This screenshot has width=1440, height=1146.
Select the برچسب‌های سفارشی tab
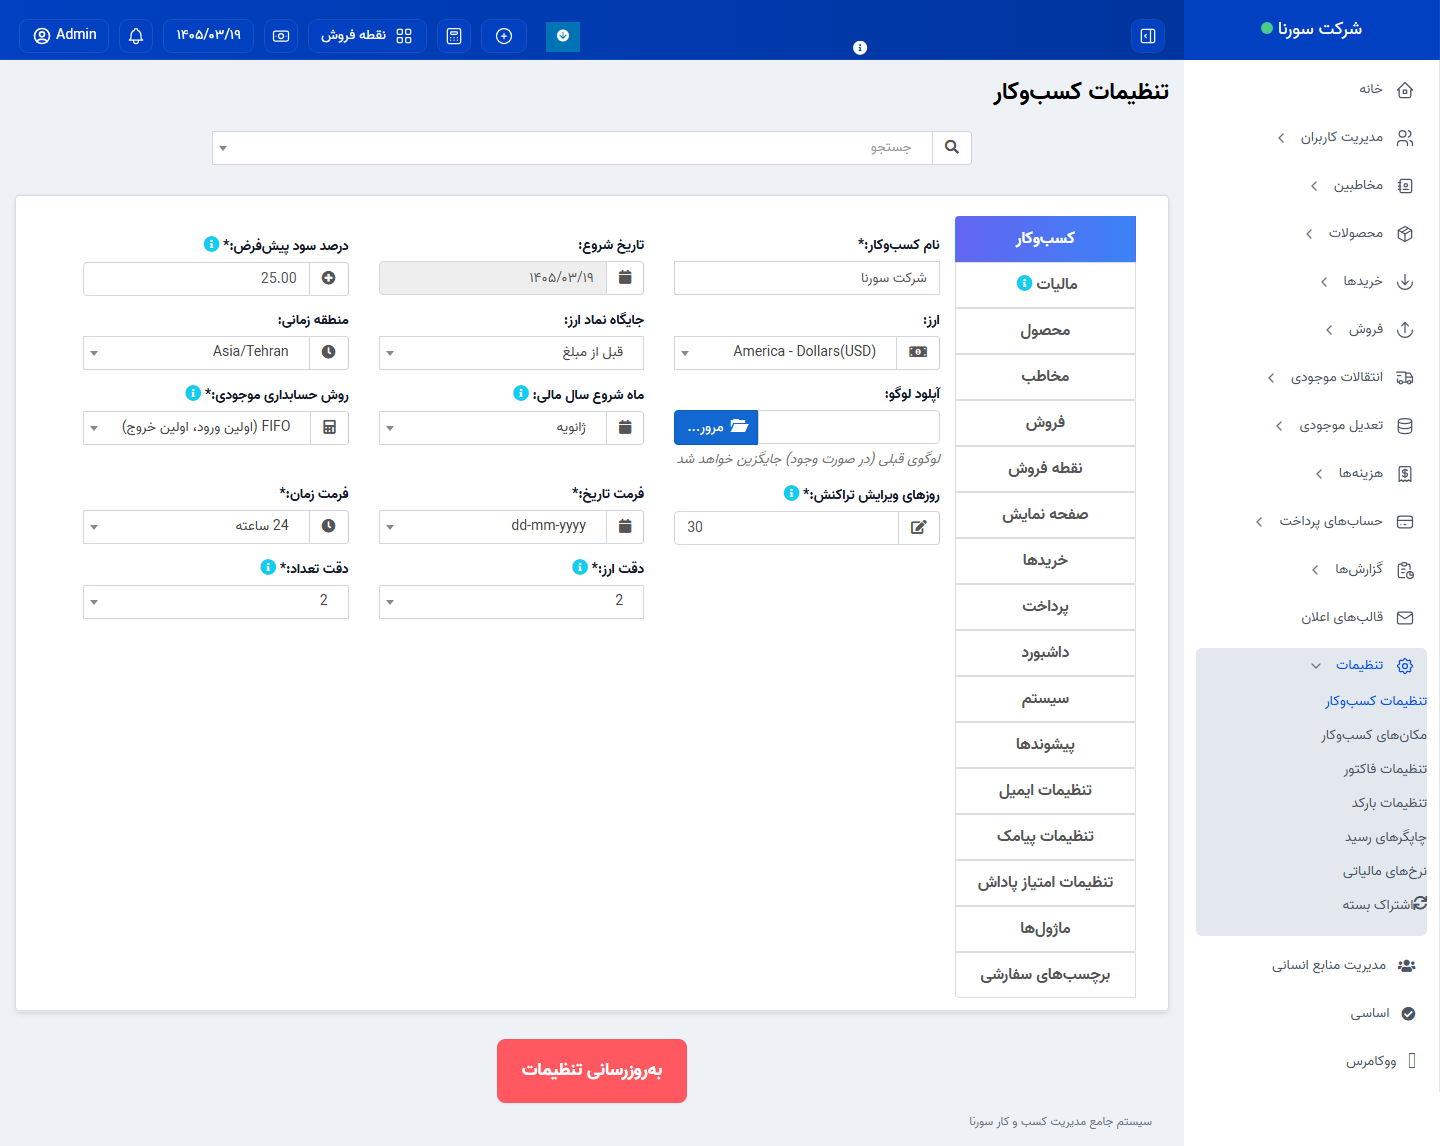(1045, 974)
